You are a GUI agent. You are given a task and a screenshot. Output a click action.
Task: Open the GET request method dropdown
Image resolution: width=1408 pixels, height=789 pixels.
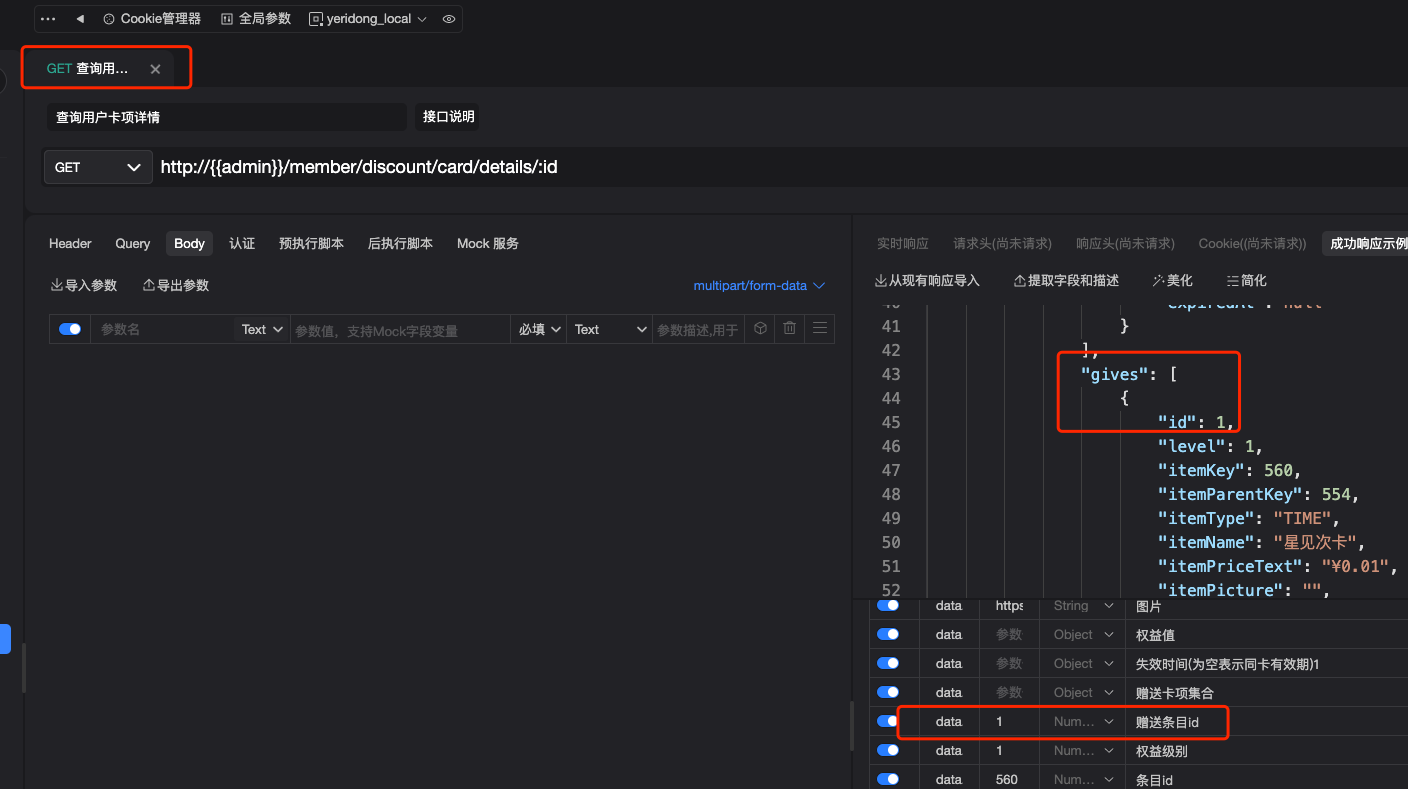(97, 167)
